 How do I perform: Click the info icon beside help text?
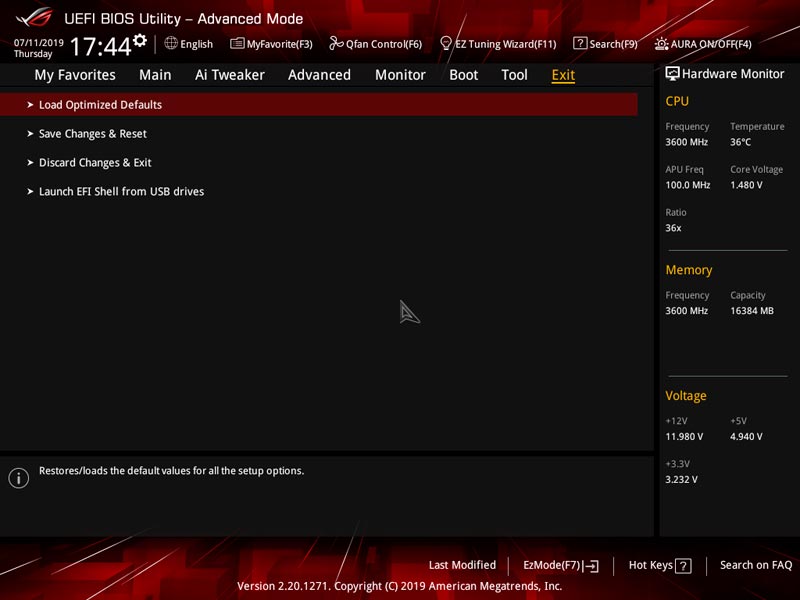19,478
